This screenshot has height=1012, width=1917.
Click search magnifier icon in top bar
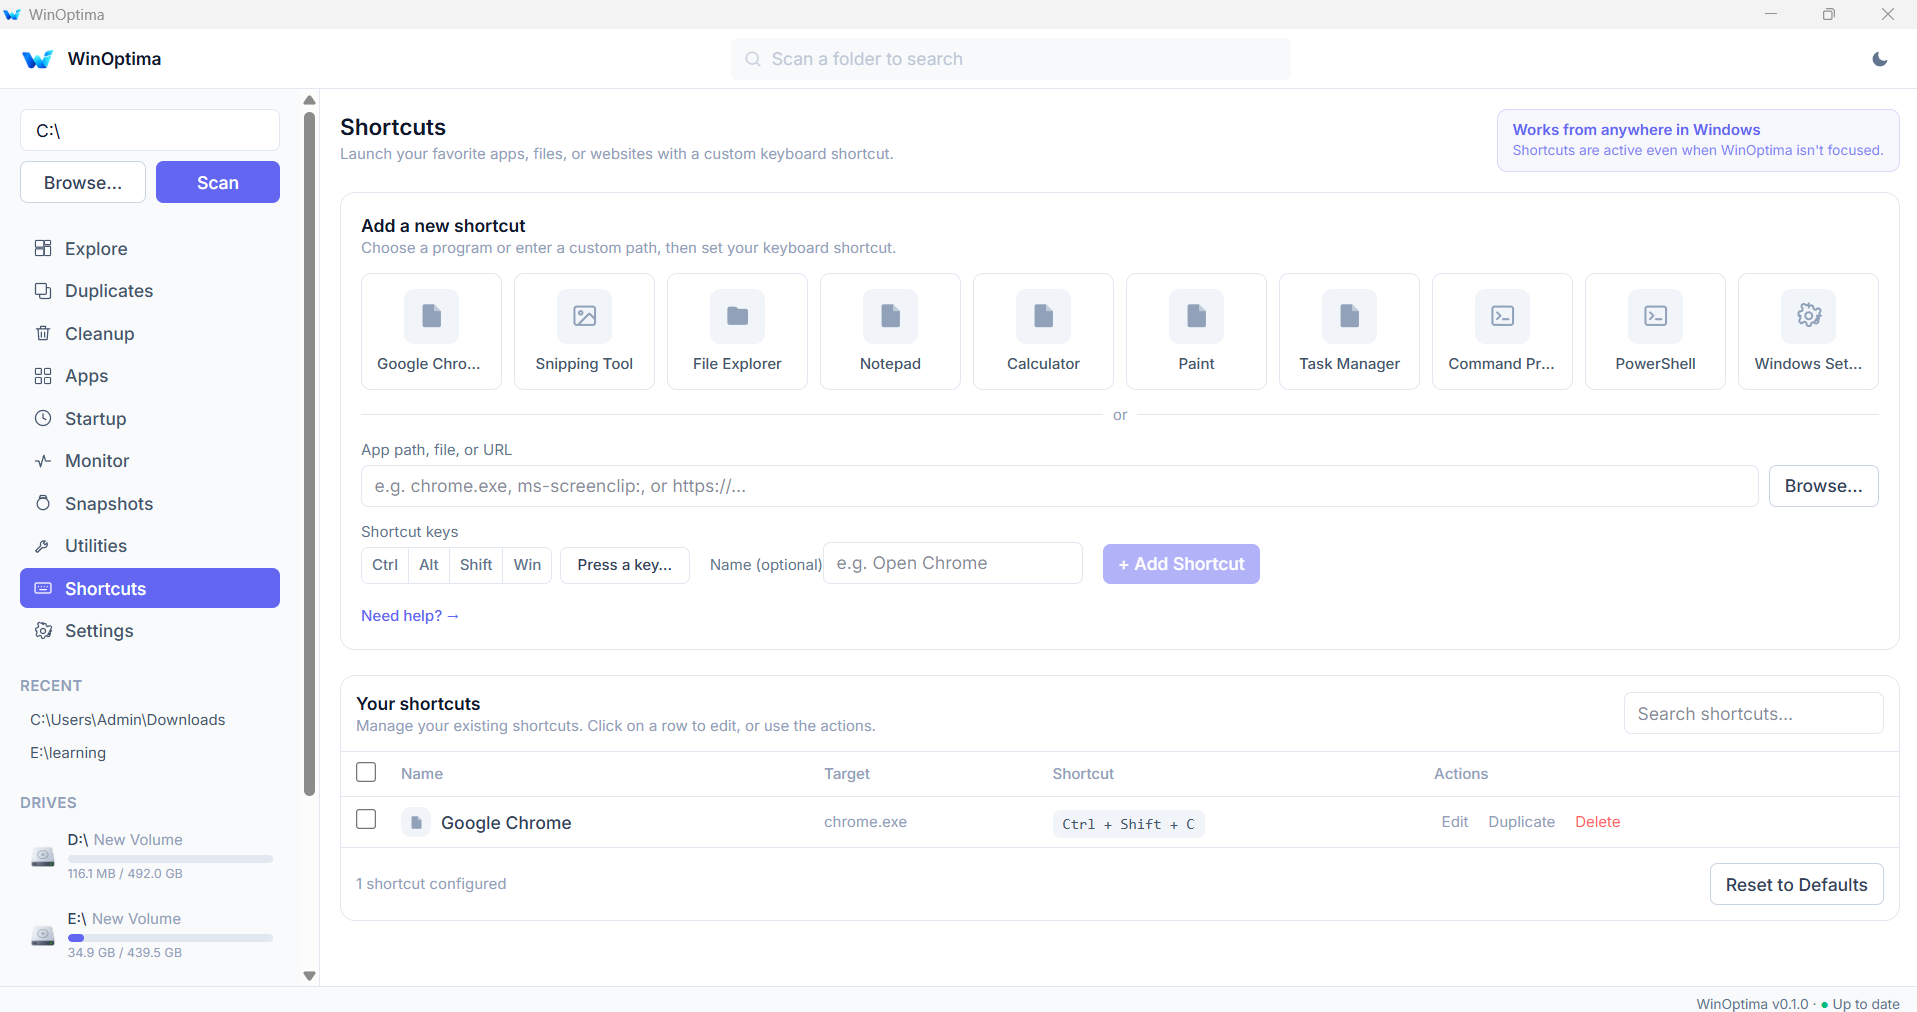pyautogui.click(x=753, y=59)
